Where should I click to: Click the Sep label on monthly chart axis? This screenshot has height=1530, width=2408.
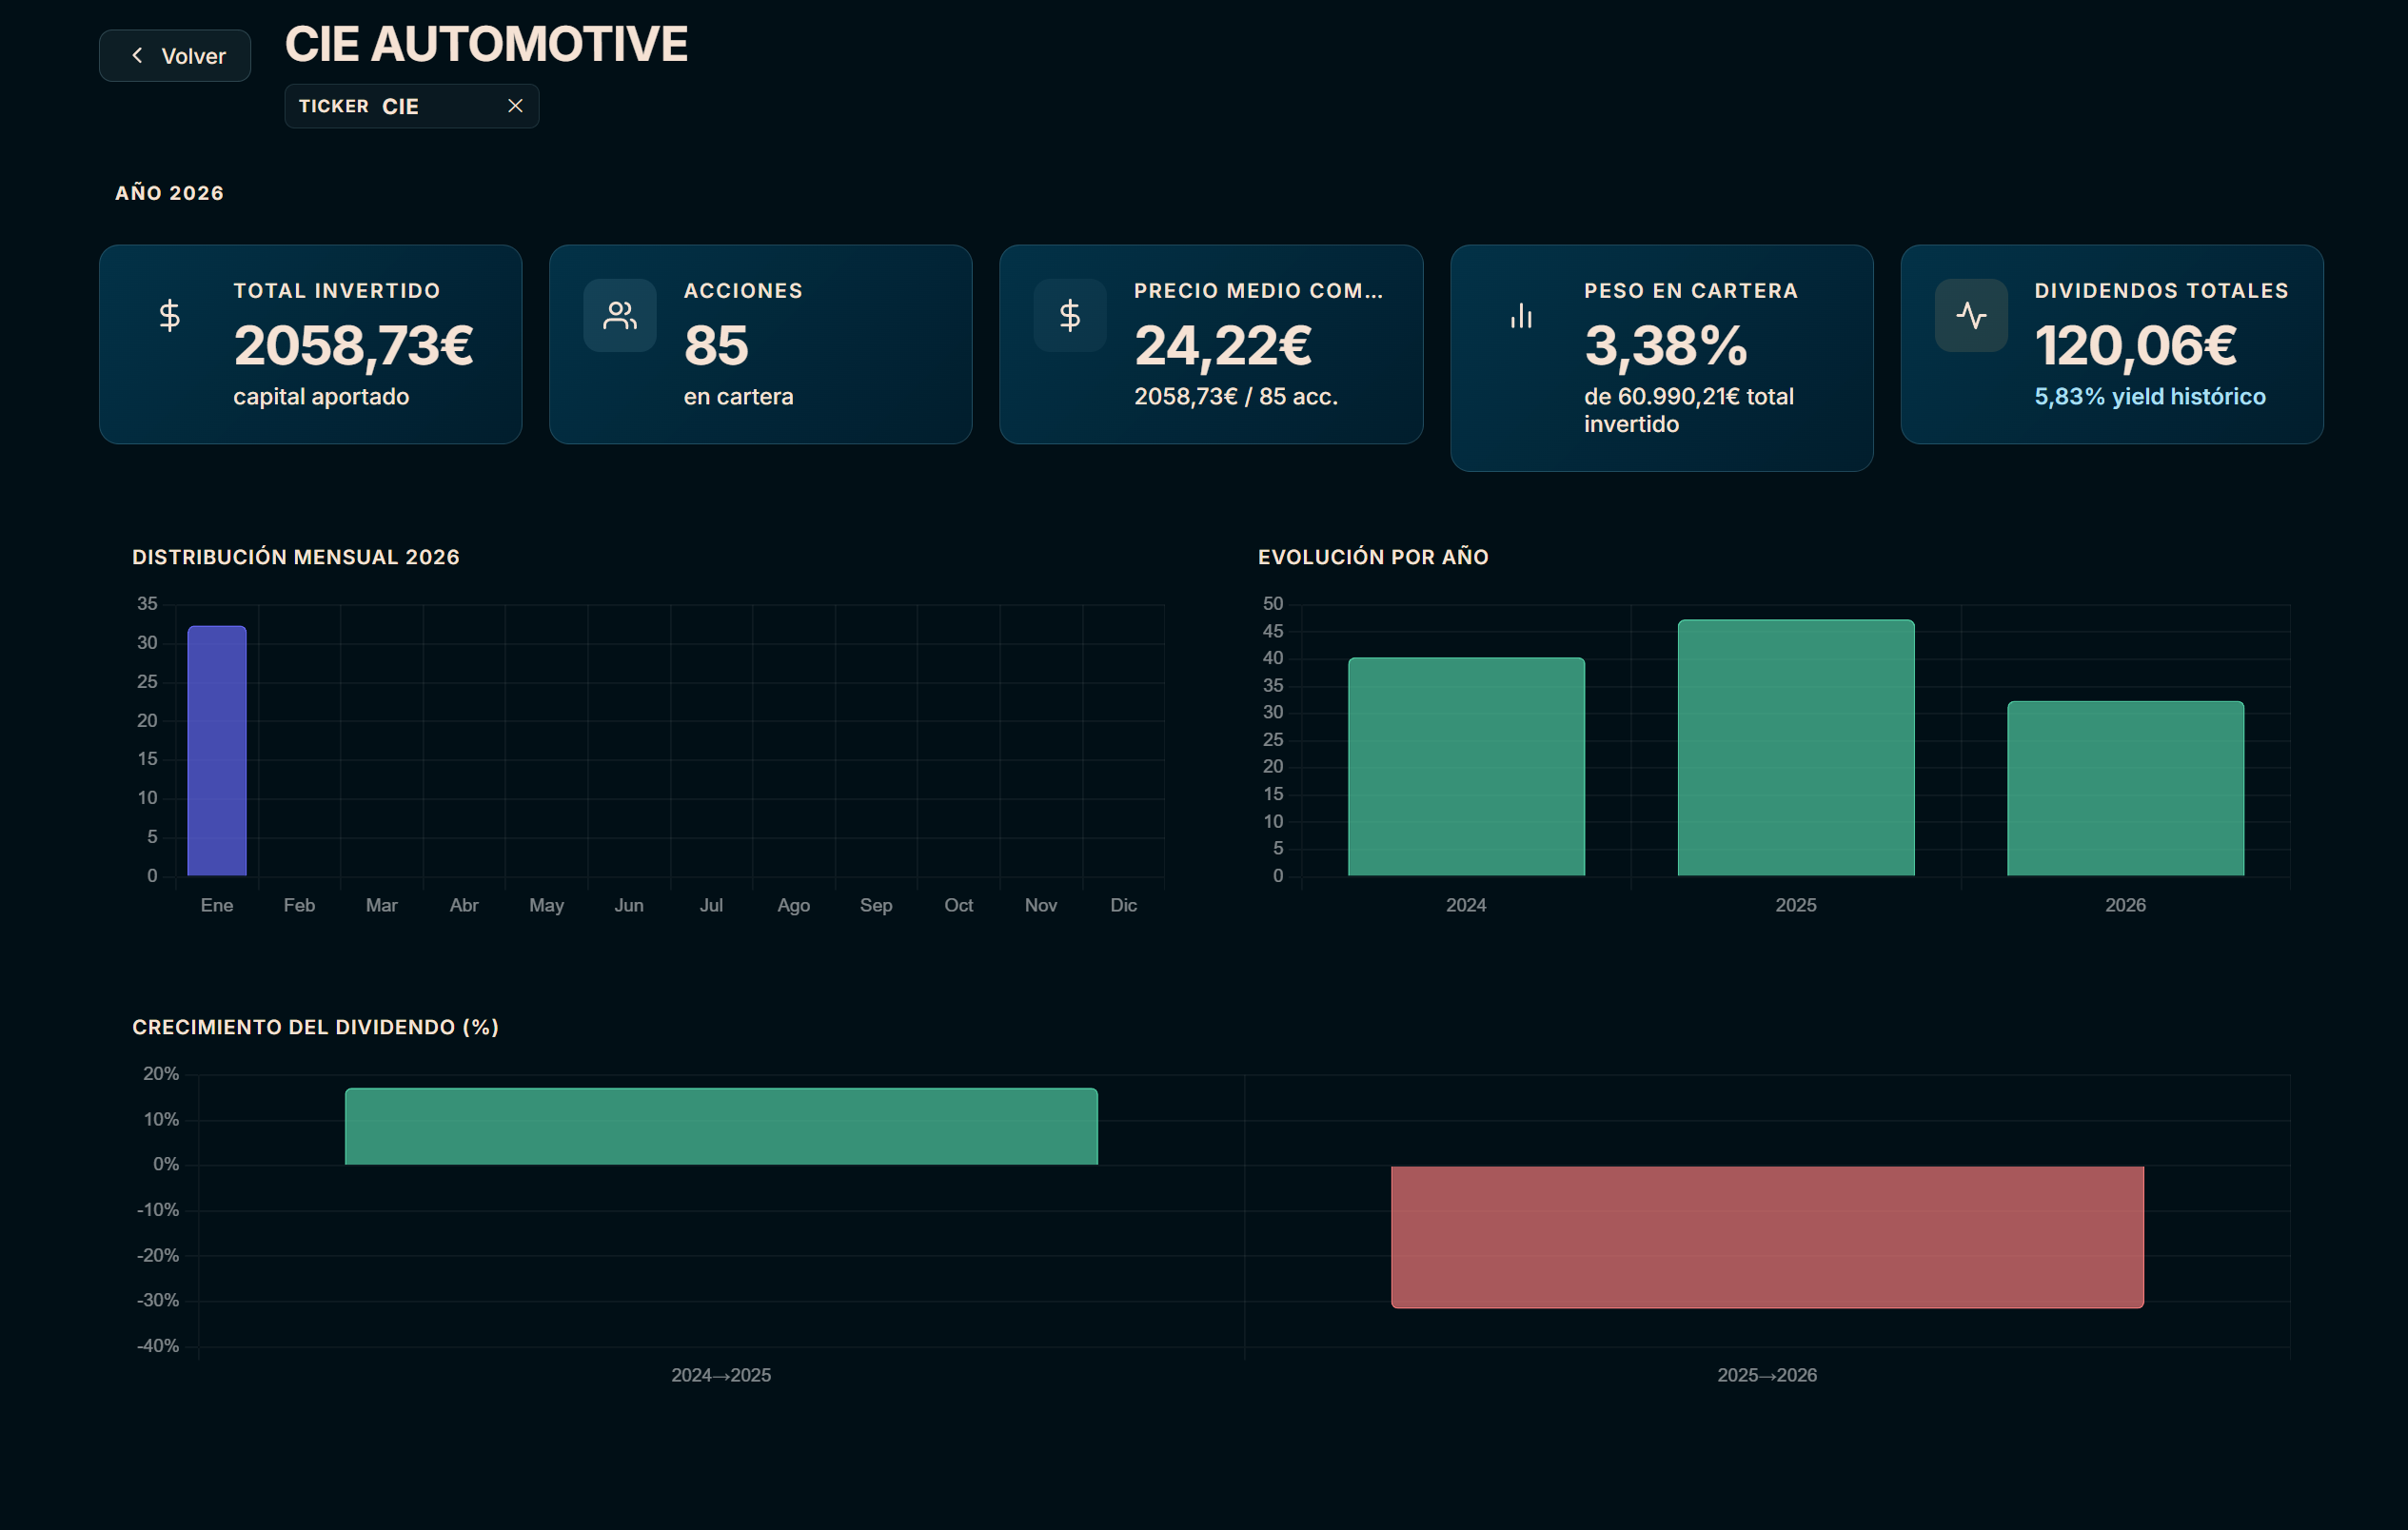(x=876, y=905)
